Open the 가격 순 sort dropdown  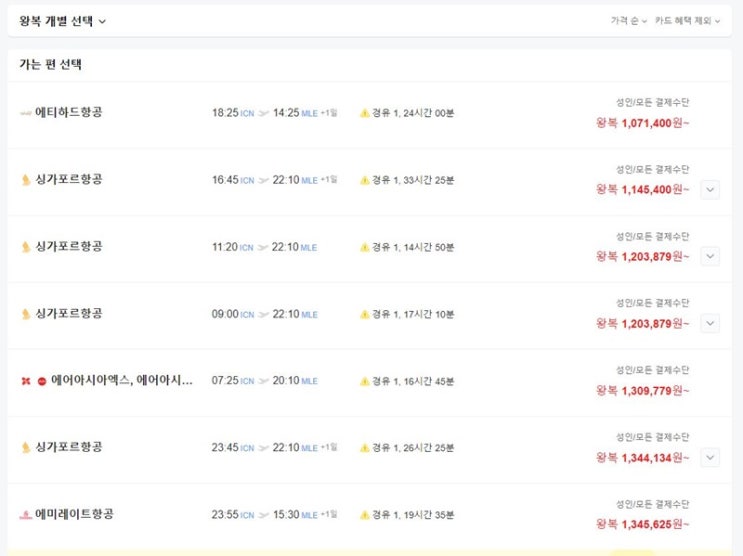629,21
